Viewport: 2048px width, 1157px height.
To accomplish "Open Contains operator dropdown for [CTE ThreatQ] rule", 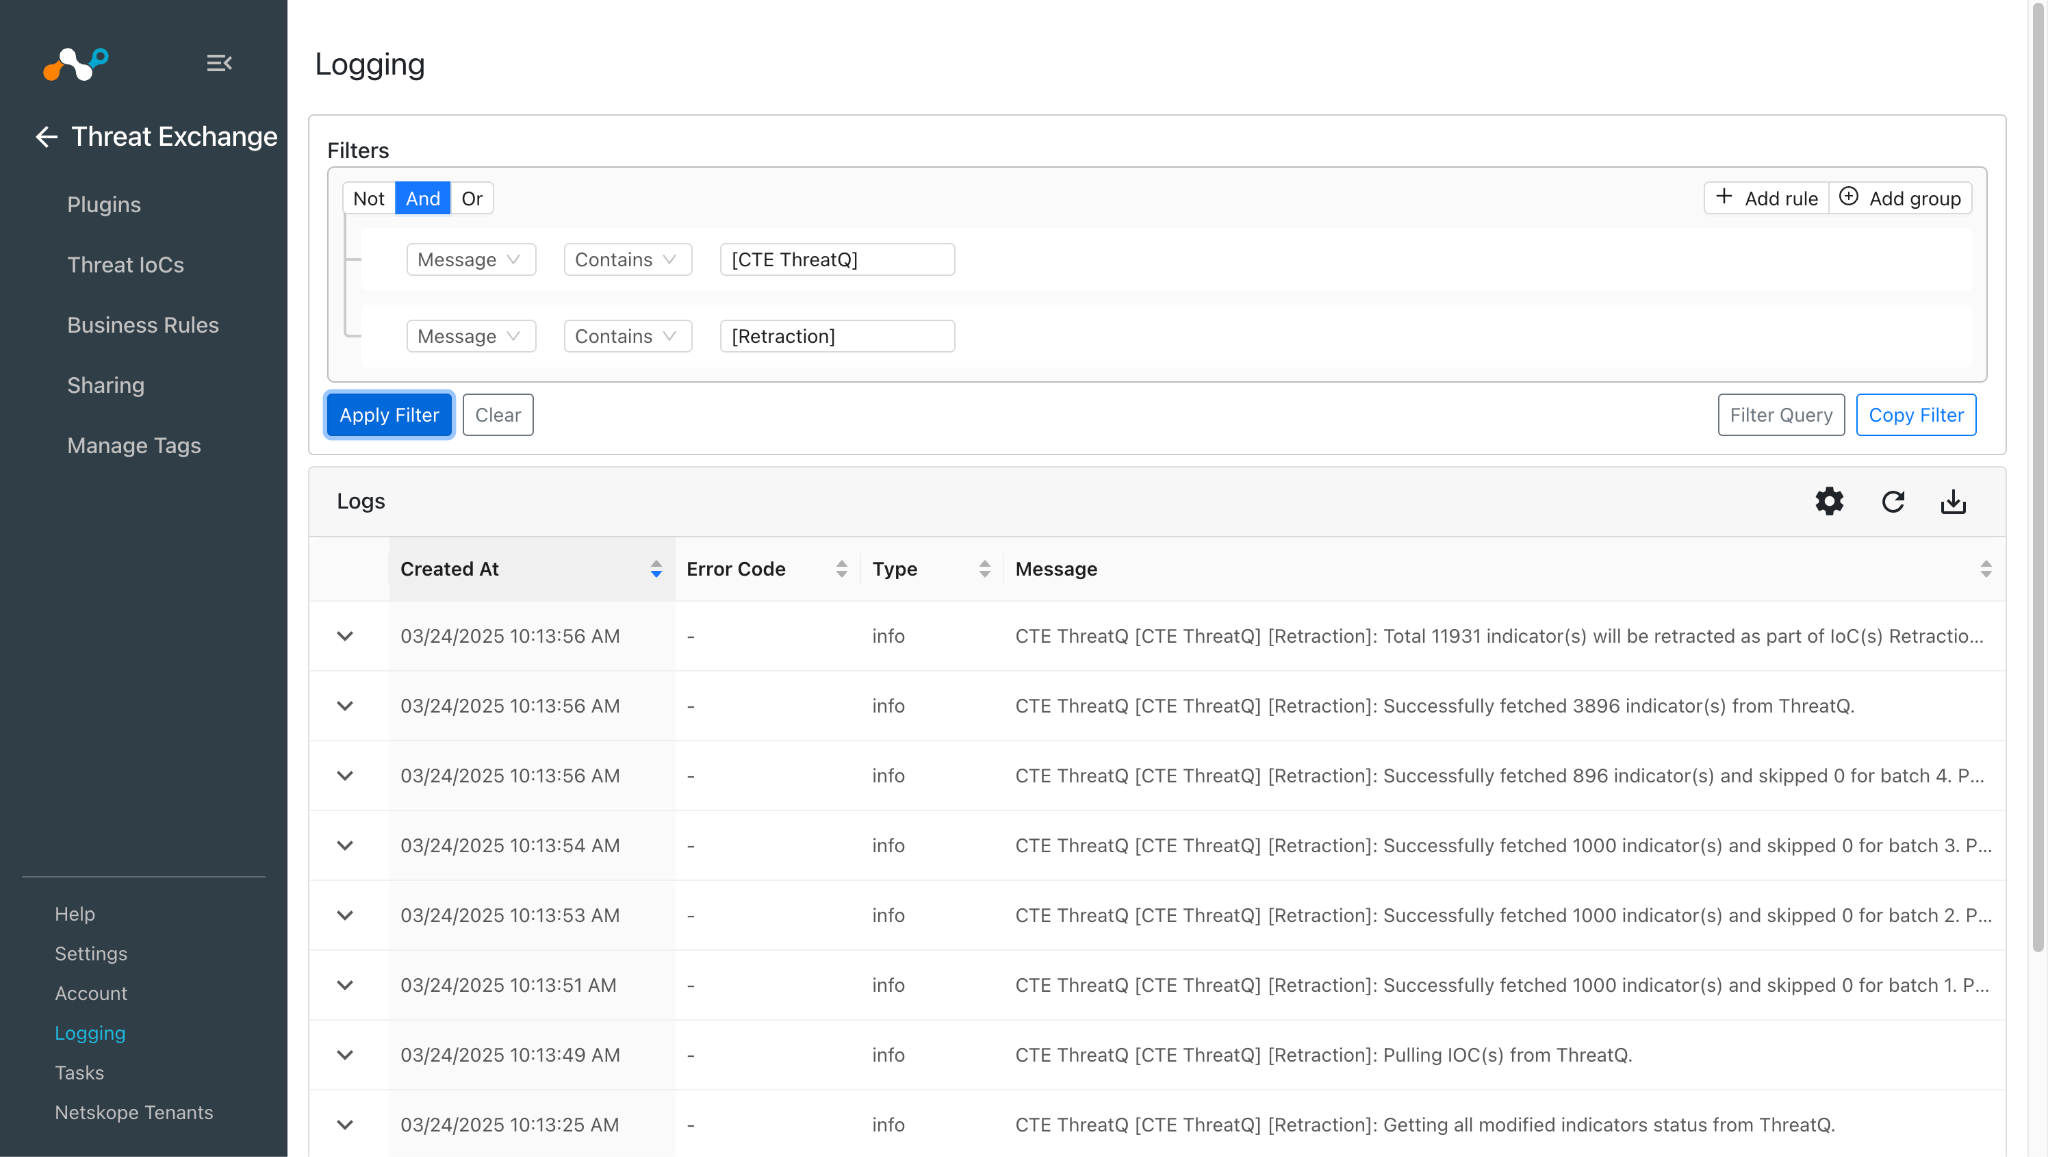I will click(628, 260).
